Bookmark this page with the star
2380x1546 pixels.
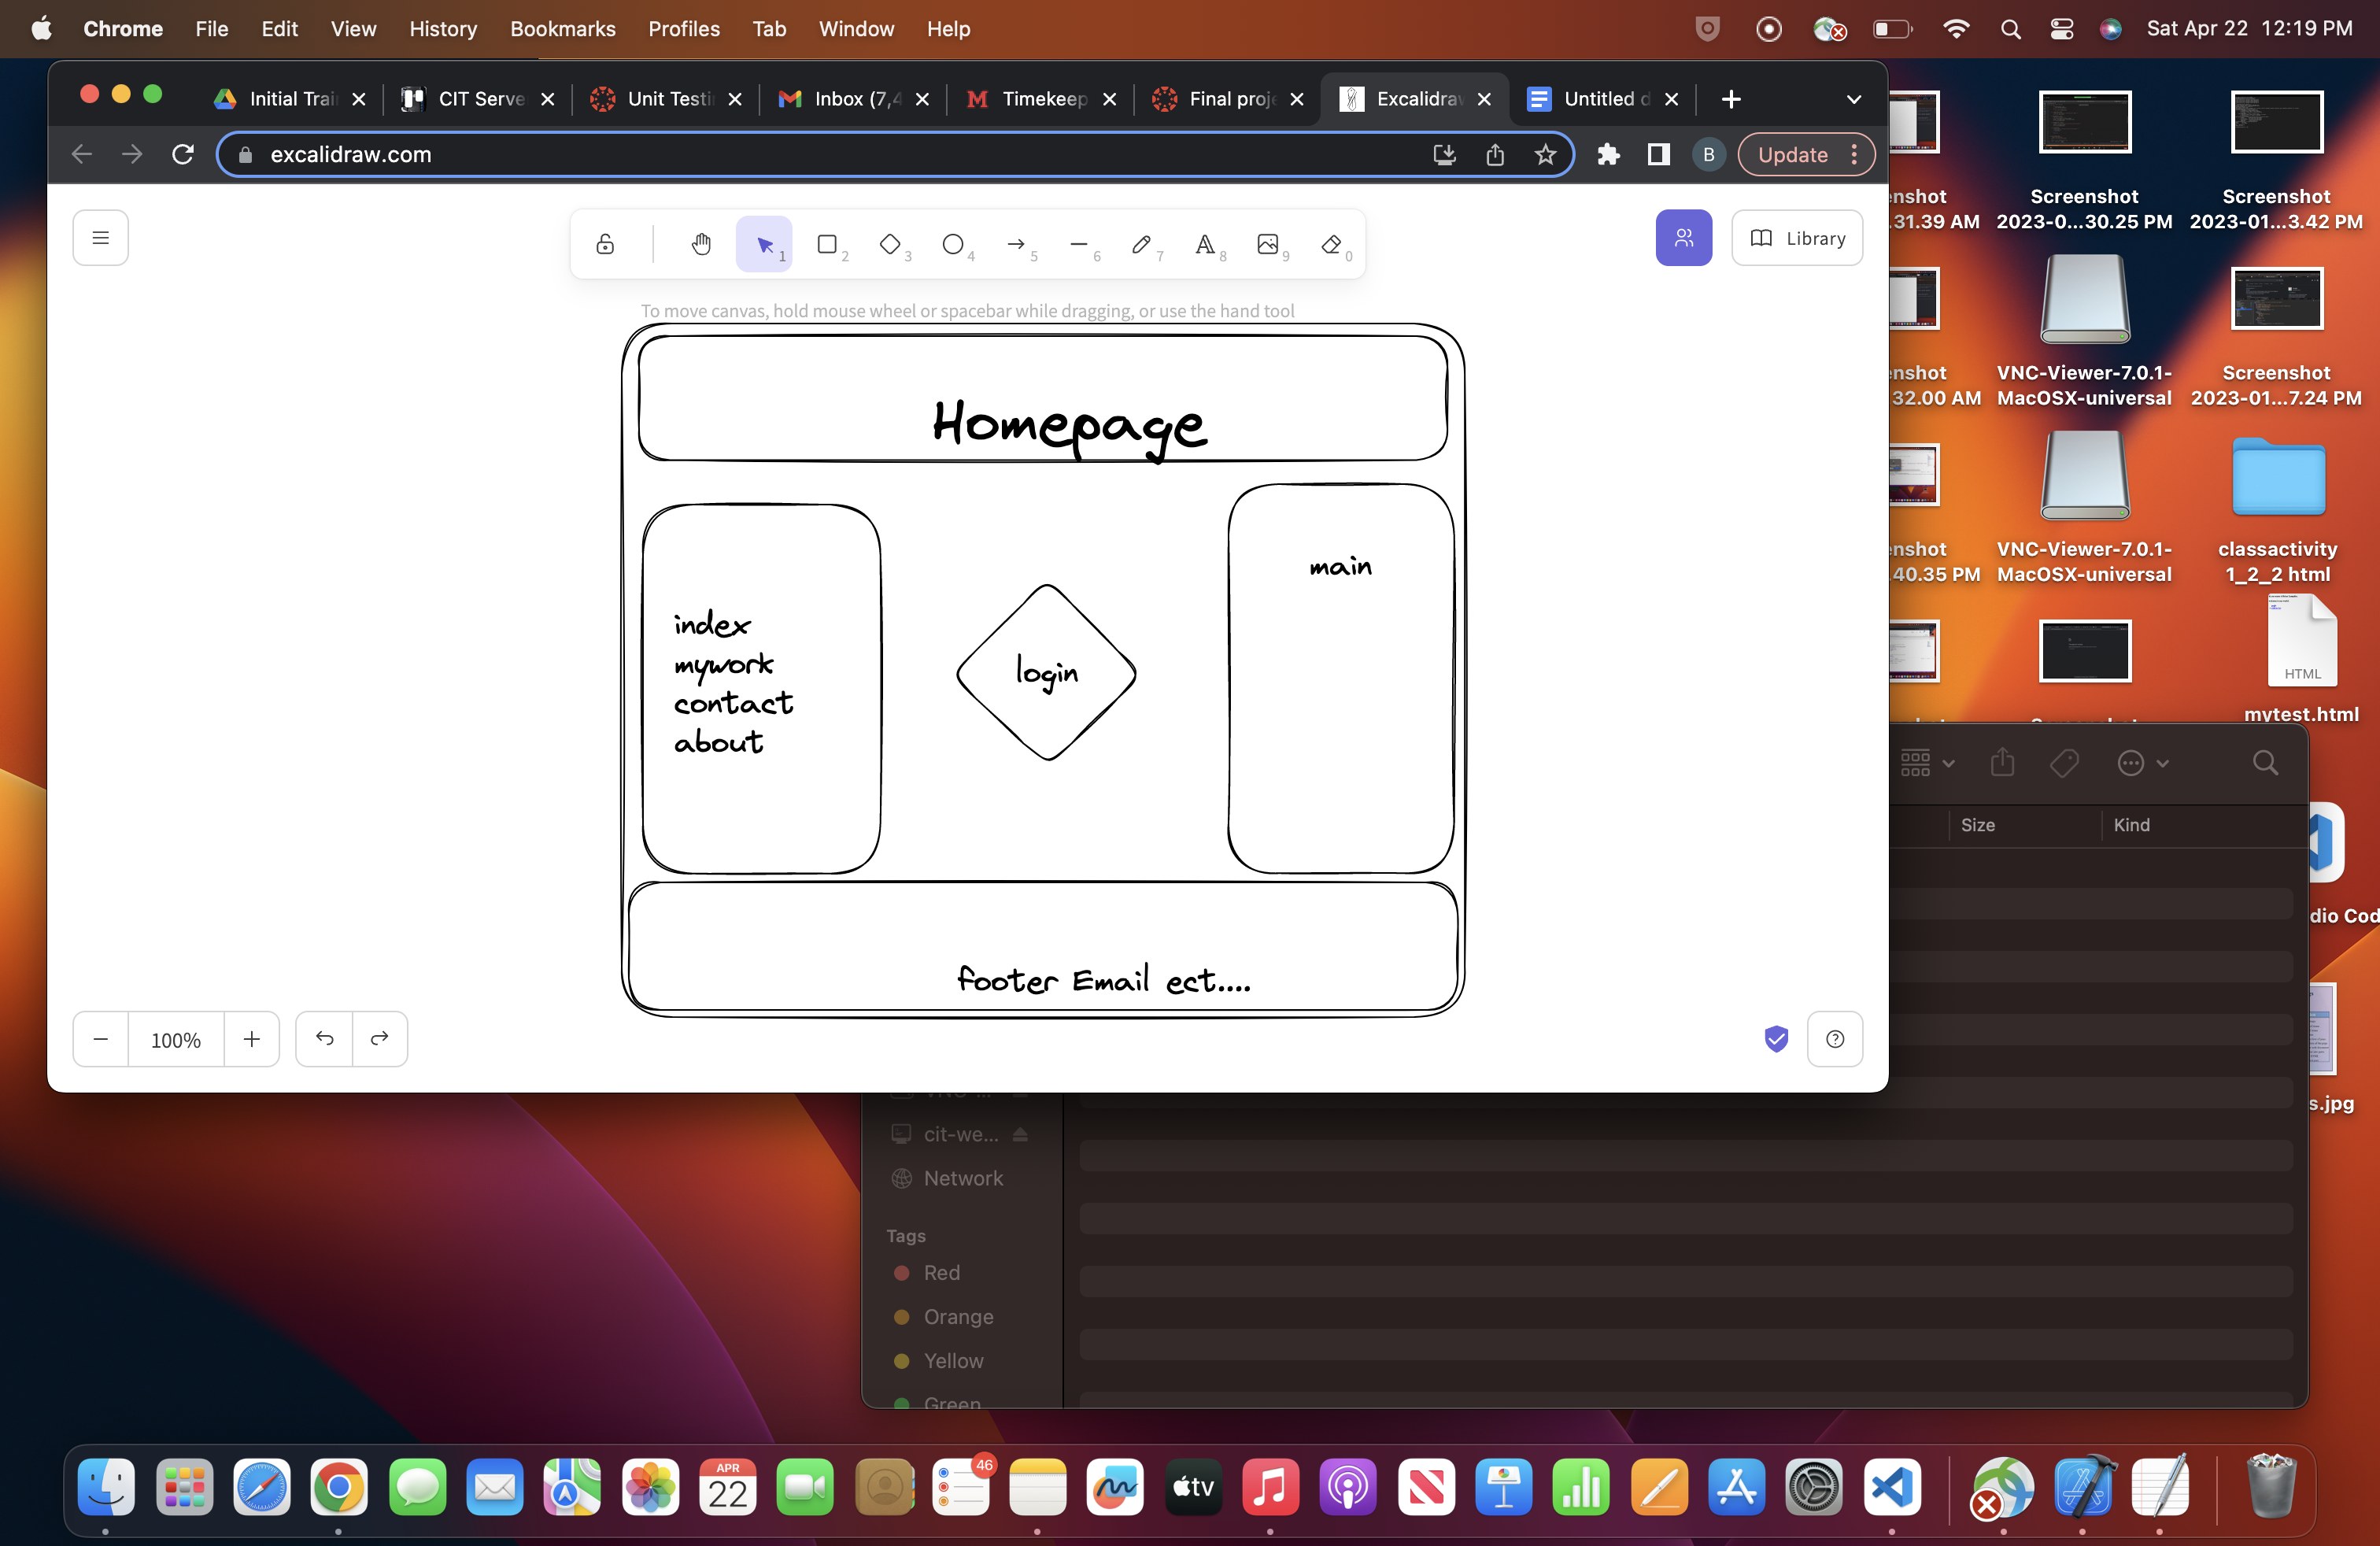pyautogui.click(x=1546, y=154)
